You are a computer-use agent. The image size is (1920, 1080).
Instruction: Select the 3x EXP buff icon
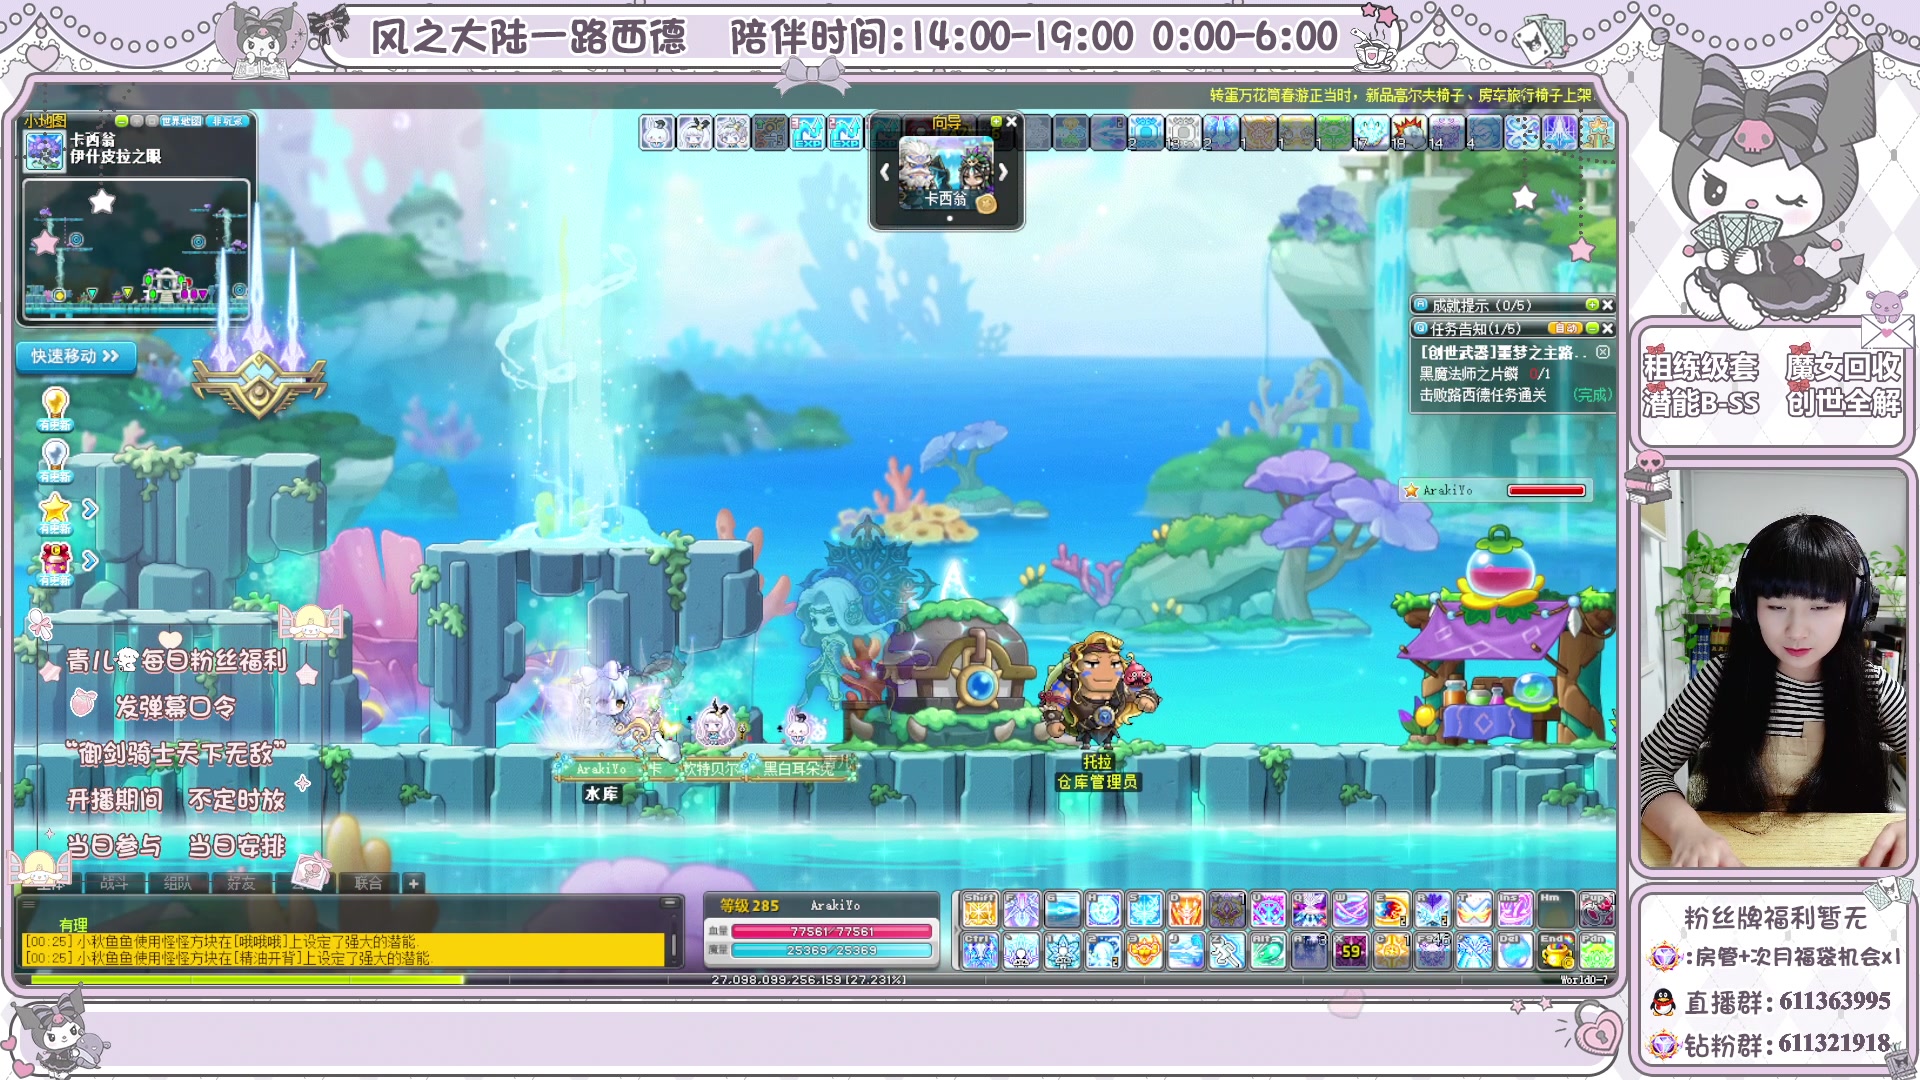point(808,132)
